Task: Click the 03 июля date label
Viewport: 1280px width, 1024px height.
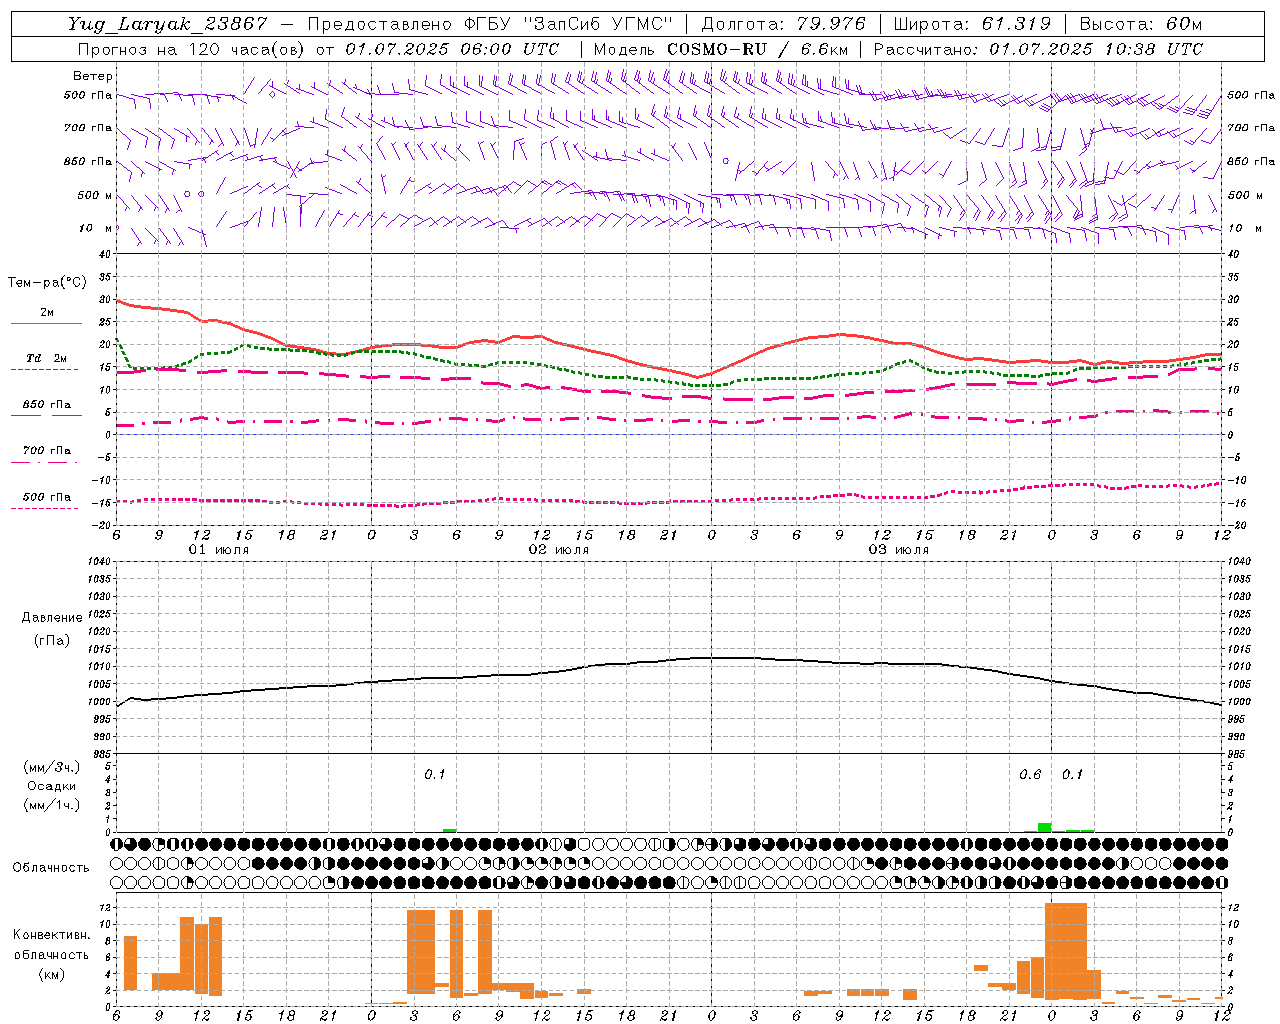Action: [x=899, y=550]
